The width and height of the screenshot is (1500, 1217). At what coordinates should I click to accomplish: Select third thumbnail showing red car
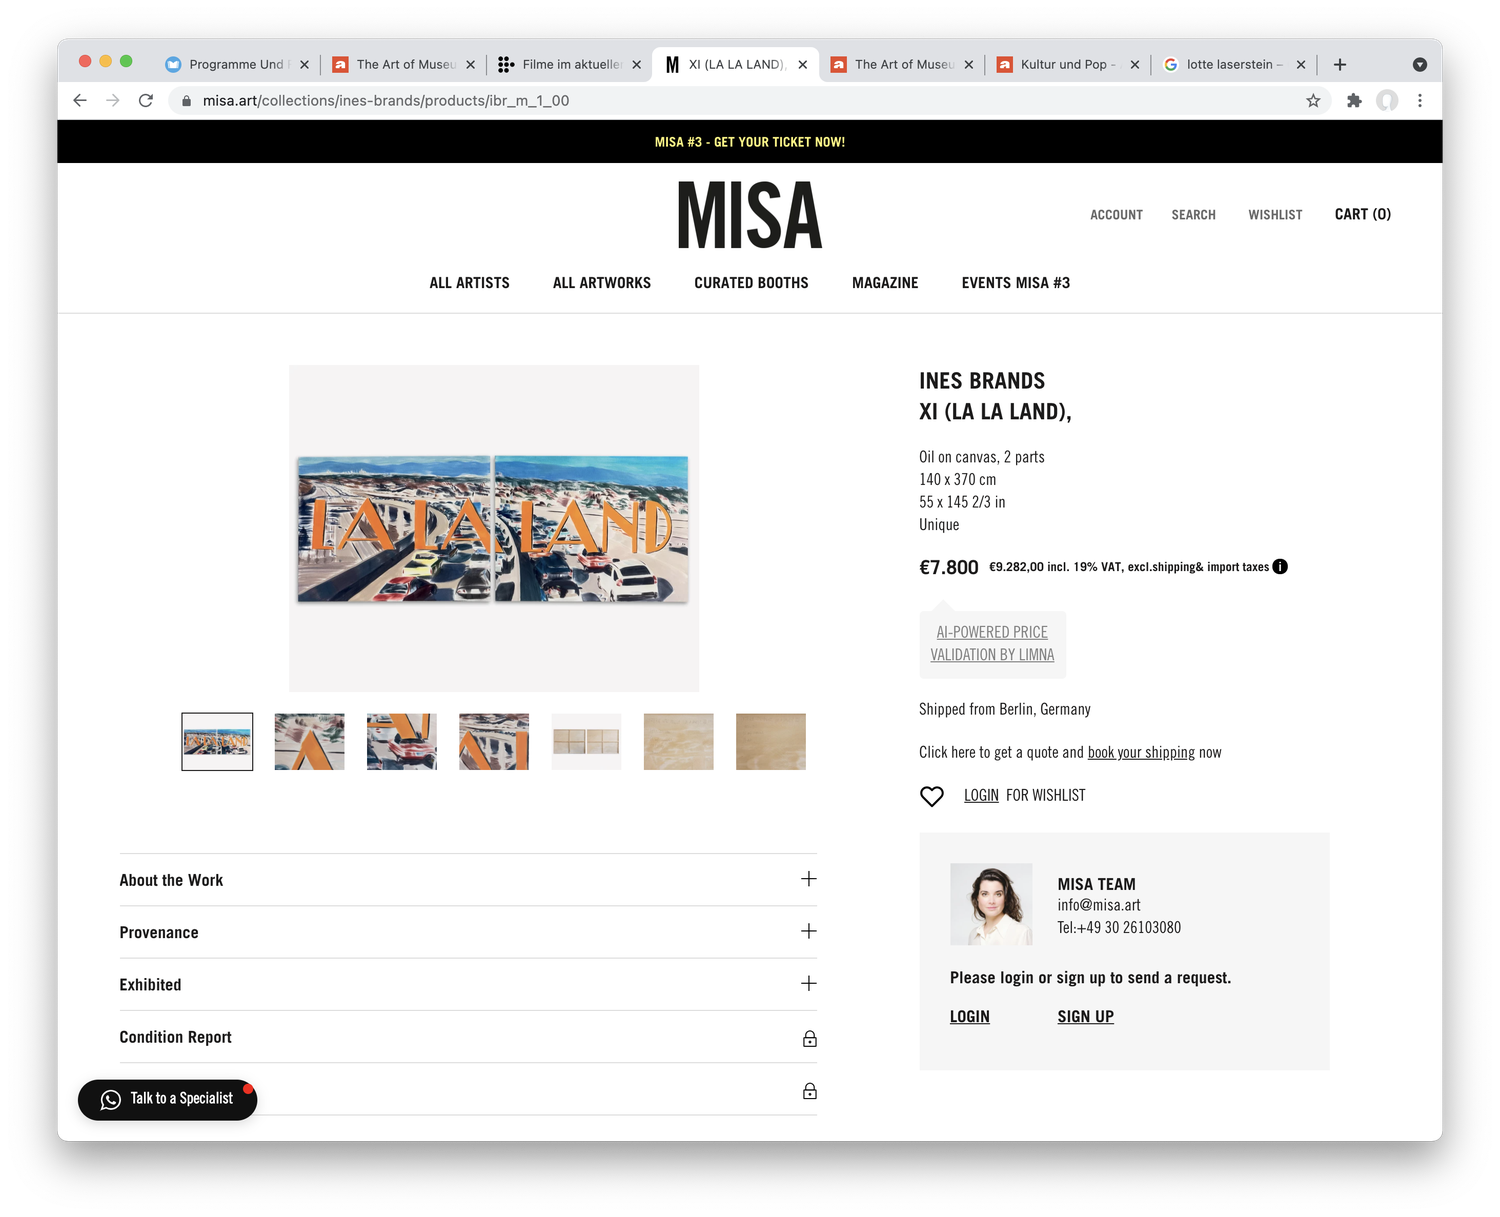click(401, 742)
